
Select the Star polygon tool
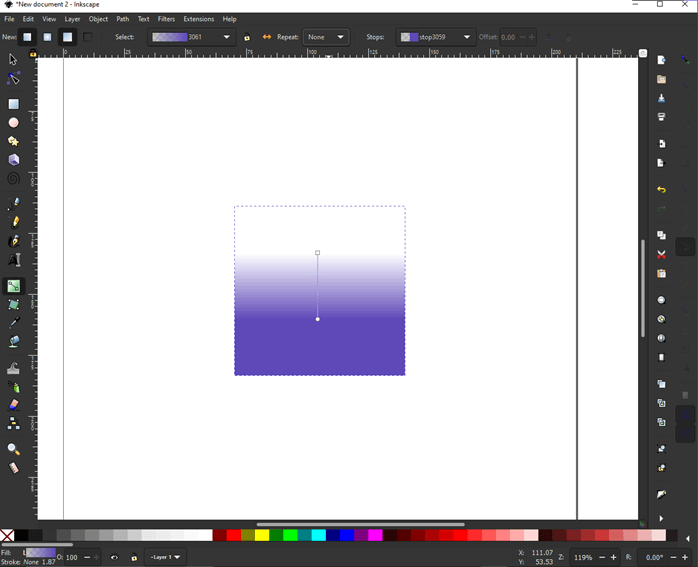(x=13, y=142)
